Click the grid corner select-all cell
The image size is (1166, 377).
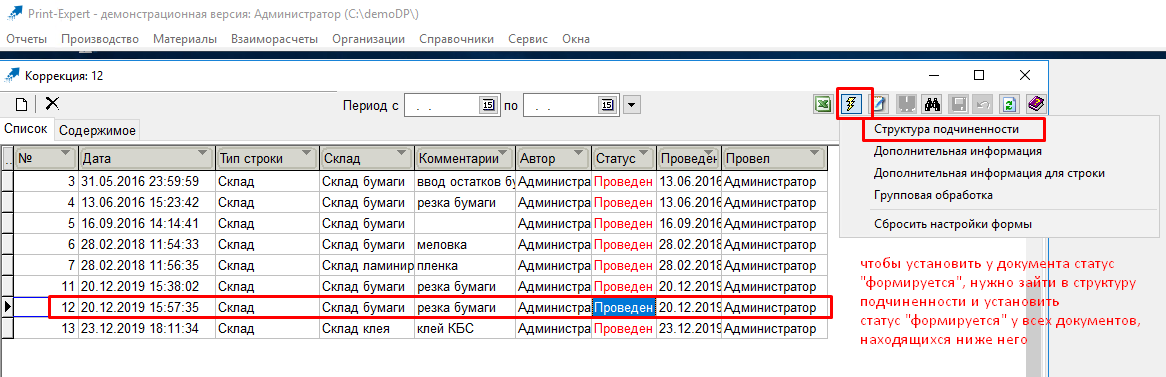(7, 158)
